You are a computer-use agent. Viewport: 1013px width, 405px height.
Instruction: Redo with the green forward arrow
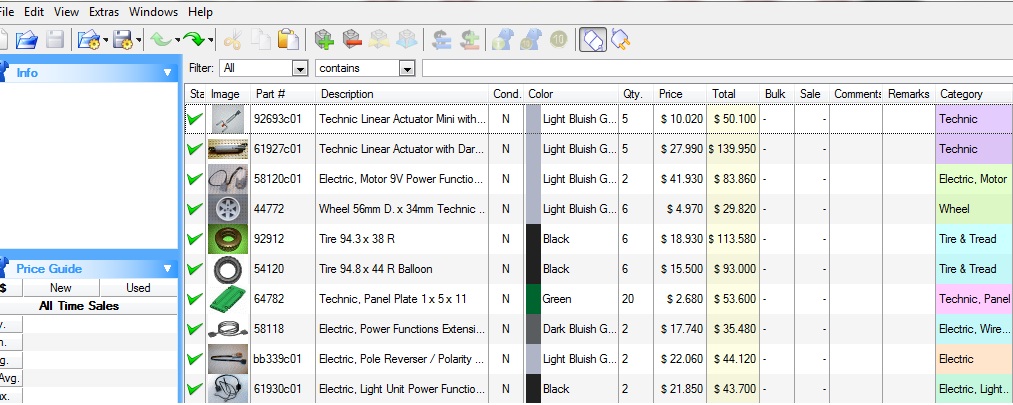tap(194, 40)
